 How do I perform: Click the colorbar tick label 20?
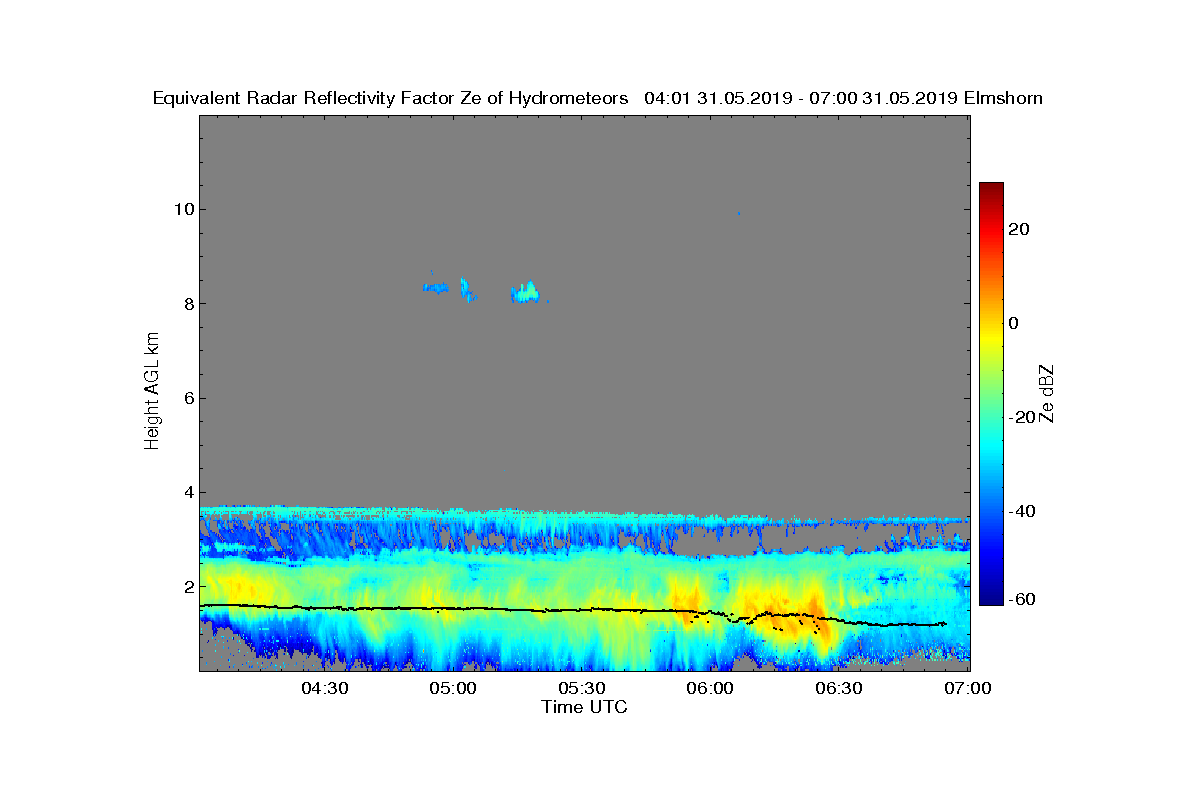(x=1020, y=229)
